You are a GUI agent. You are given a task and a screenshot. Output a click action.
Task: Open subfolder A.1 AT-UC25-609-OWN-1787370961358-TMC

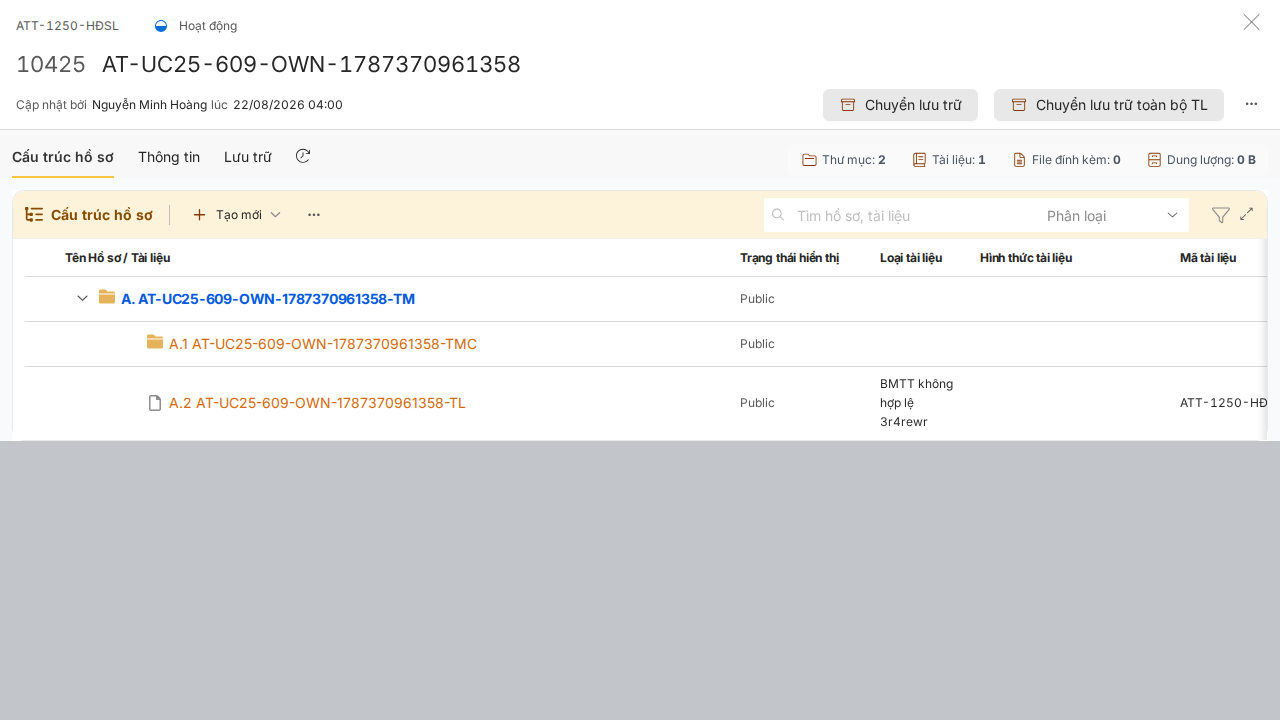coord(323,344)
